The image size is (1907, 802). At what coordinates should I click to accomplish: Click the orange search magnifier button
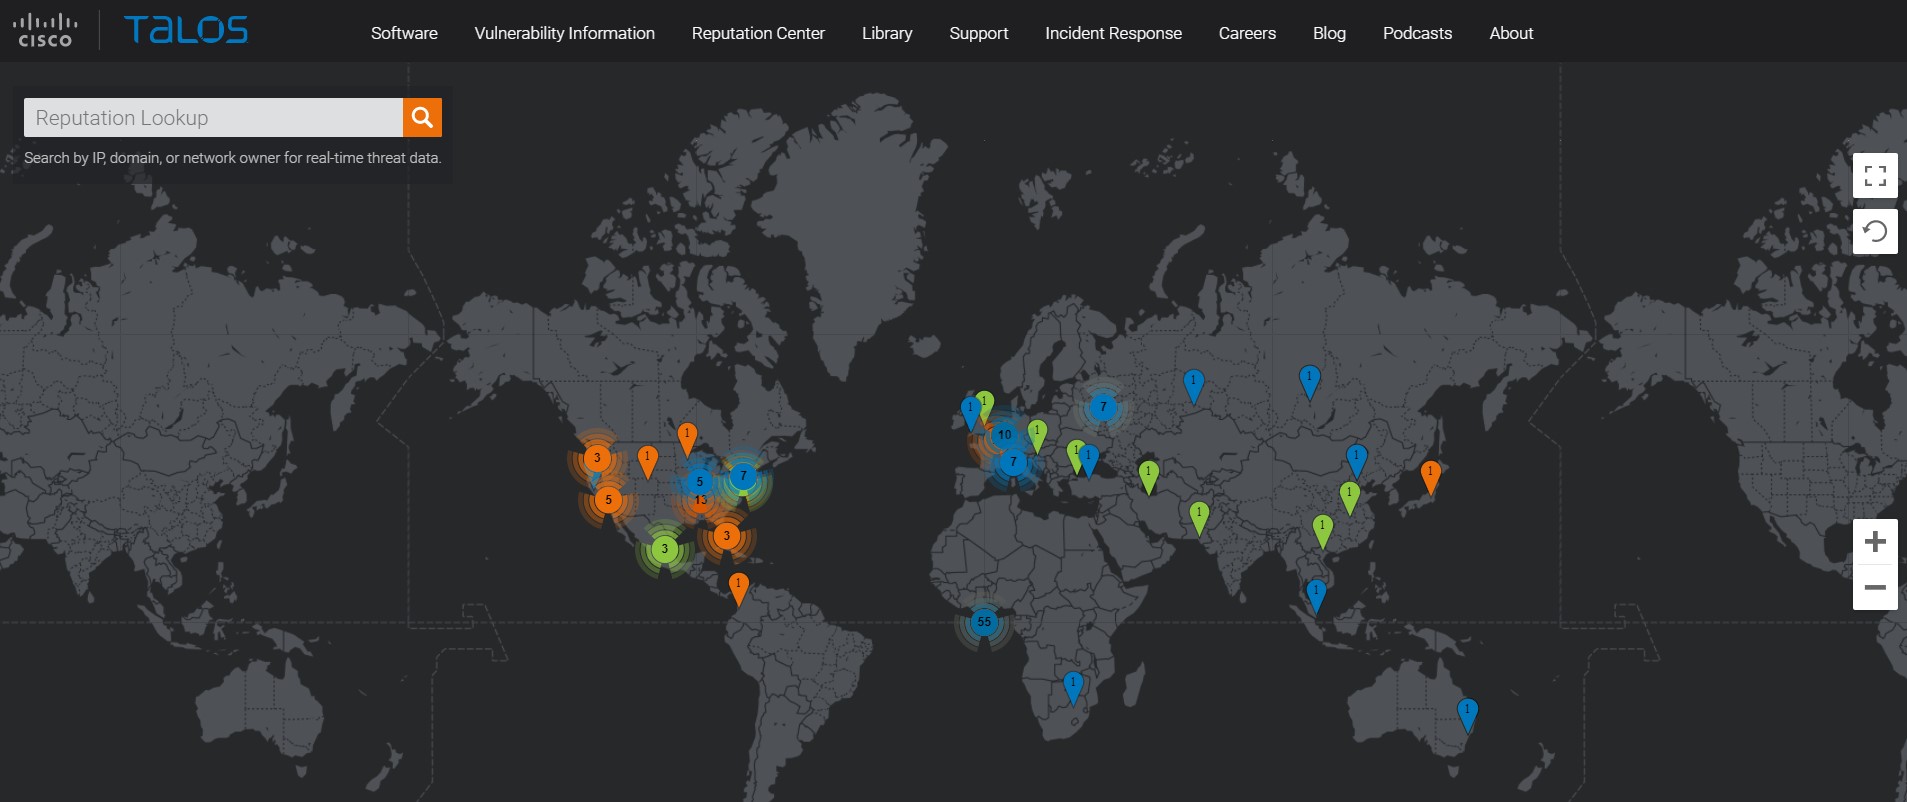(x=422, y=117)
